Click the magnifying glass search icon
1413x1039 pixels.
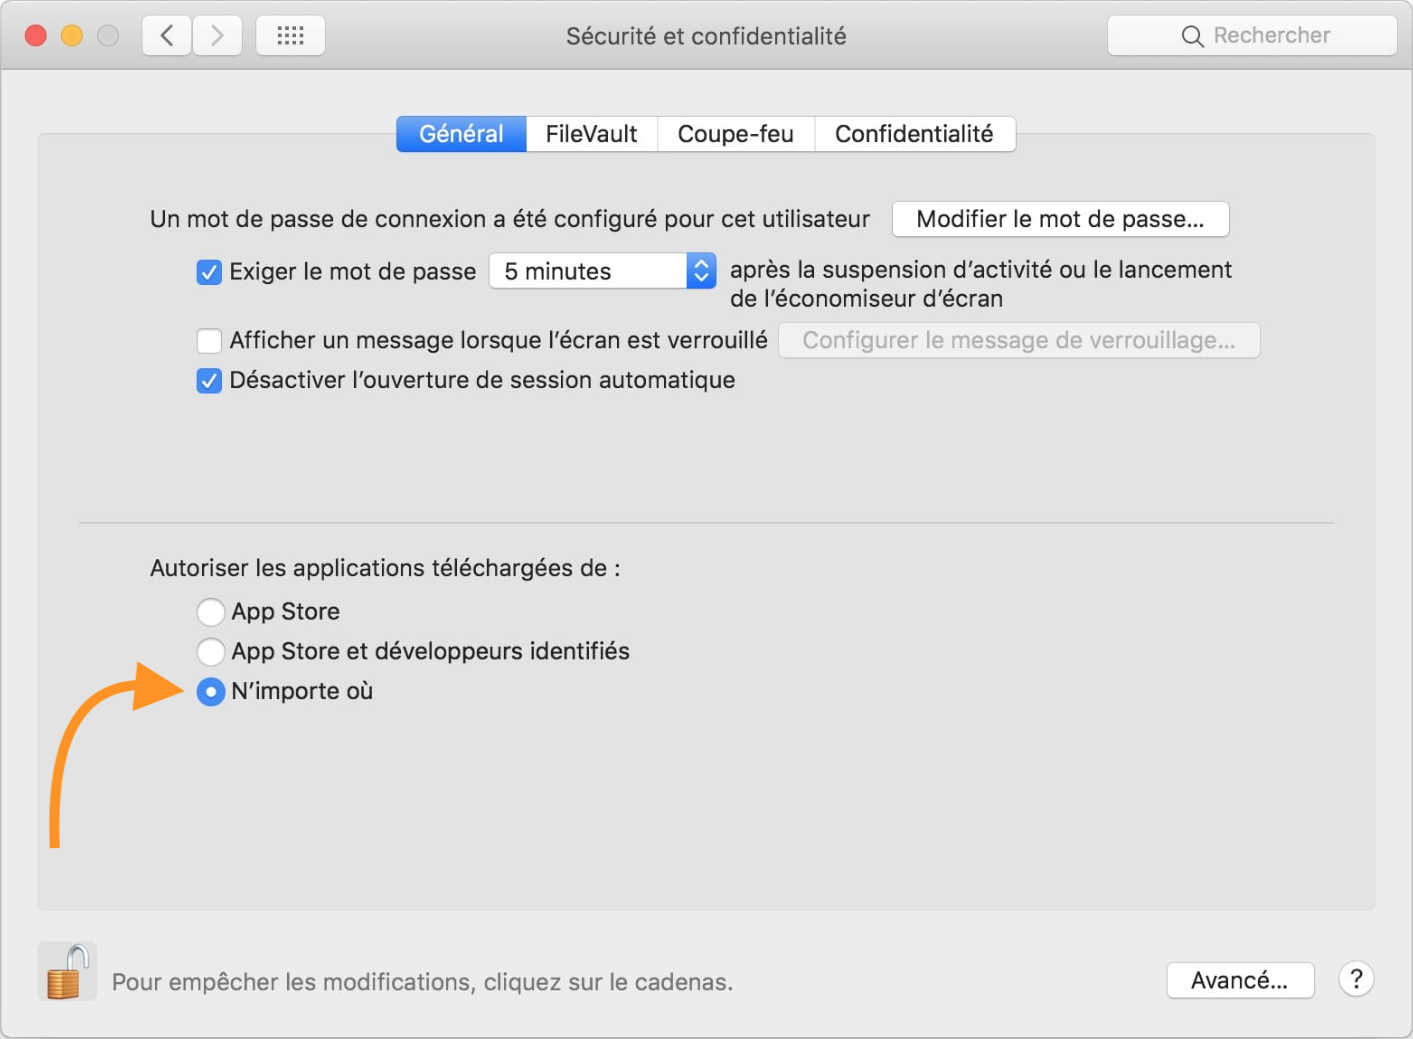(1192, 36)
